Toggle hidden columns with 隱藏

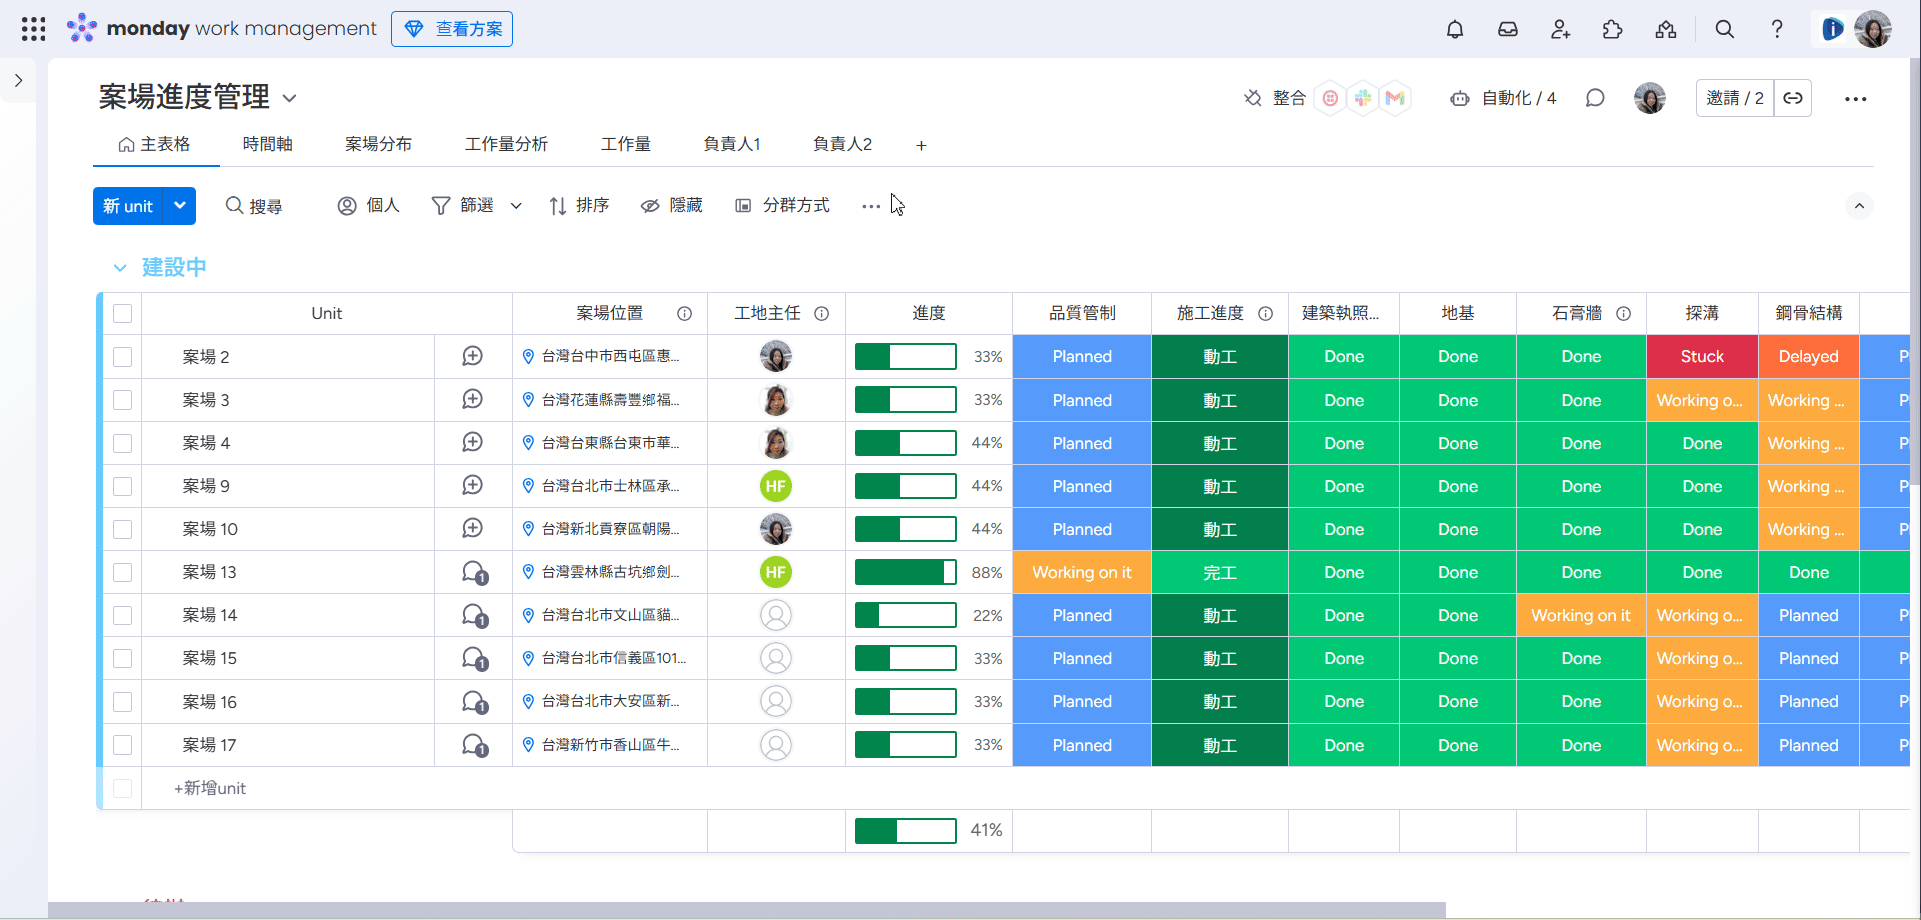(x=672, y=206)
